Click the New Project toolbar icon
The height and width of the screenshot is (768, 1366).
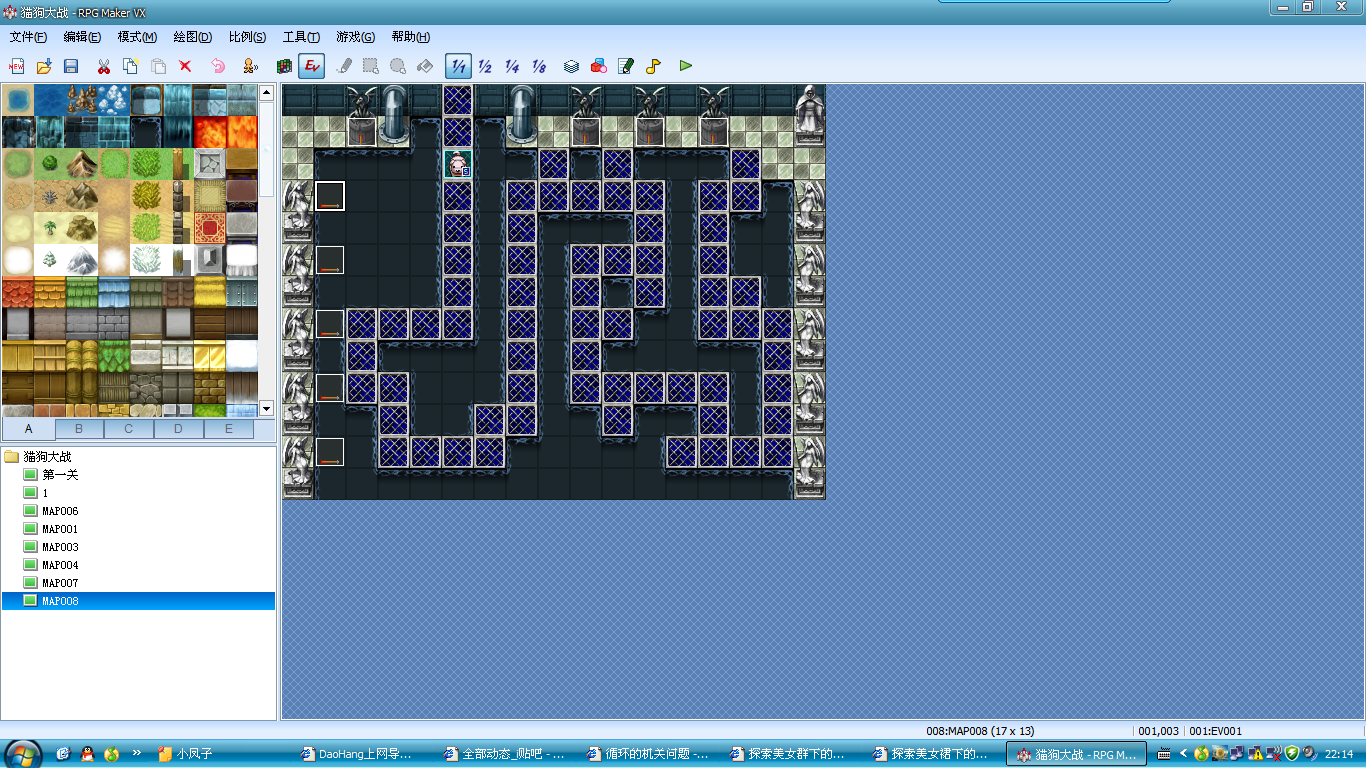(17, 66)
